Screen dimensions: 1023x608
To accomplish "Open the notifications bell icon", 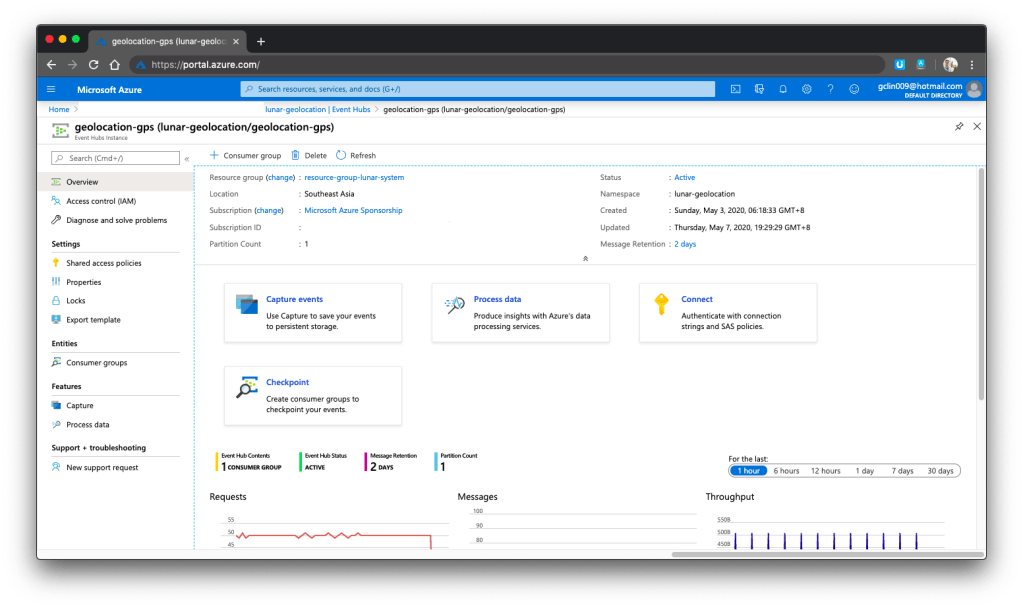I will 783,89.
